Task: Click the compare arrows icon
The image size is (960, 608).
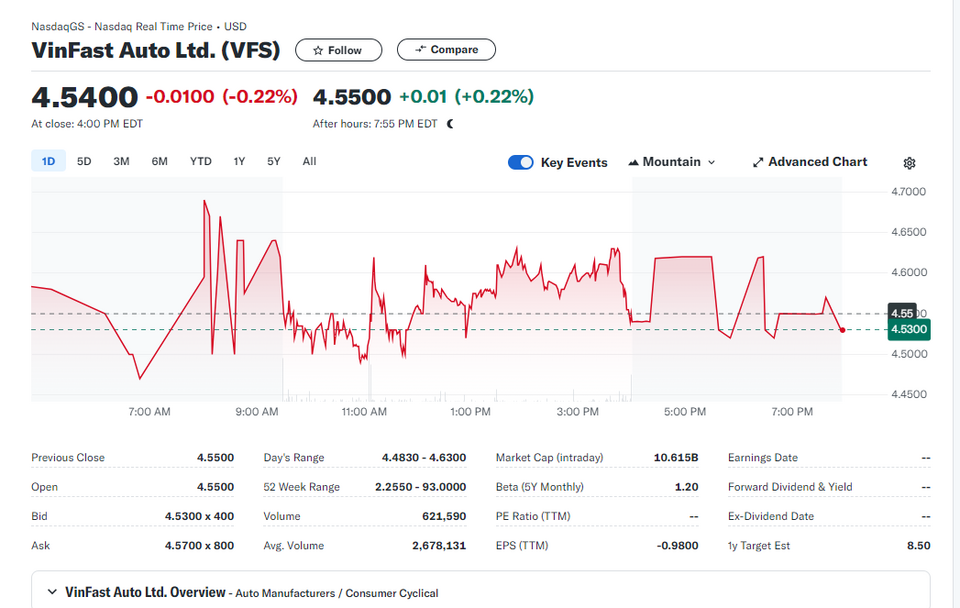Action: [x=420, y=50]
